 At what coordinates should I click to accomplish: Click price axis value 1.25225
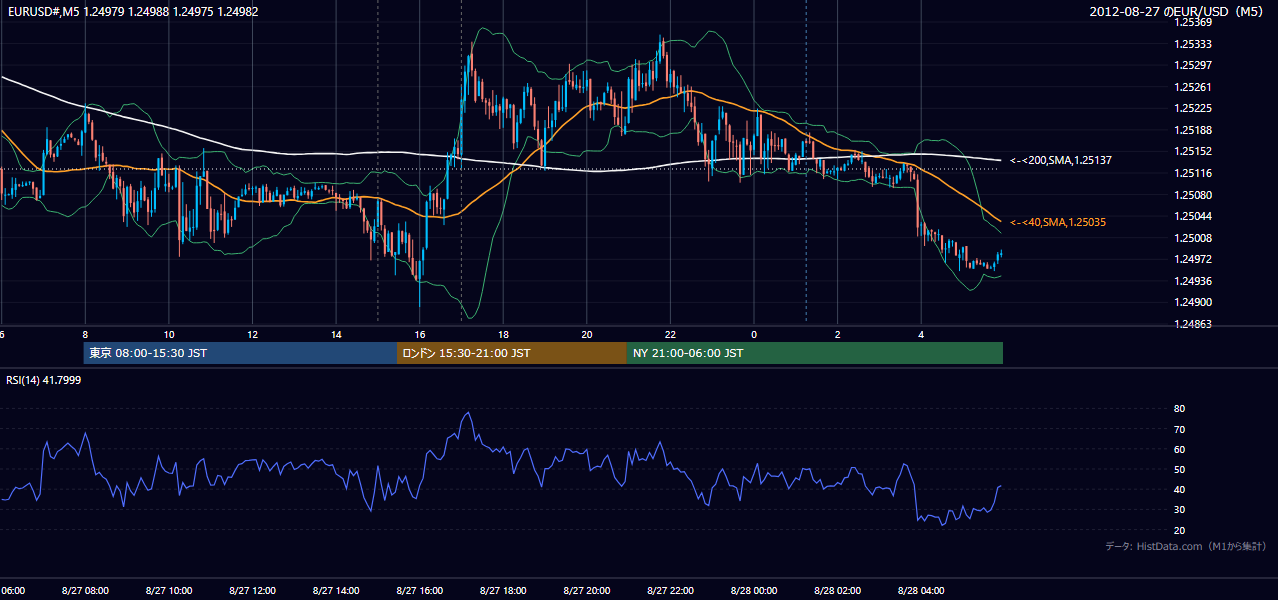pyautogui.click(x=1195, y=109)
